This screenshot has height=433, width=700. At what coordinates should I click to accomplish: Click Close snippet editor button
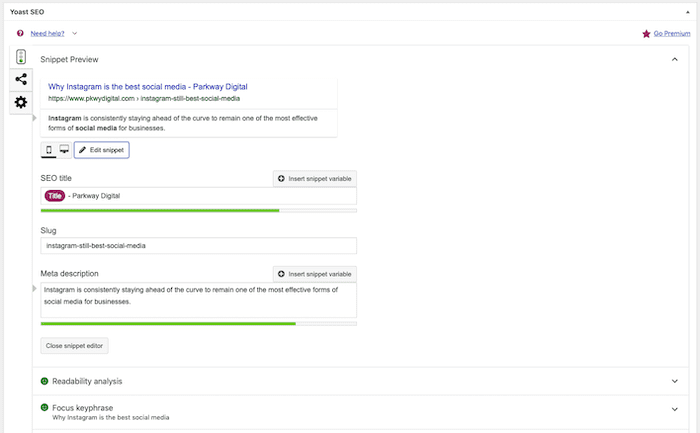point(75,346)
